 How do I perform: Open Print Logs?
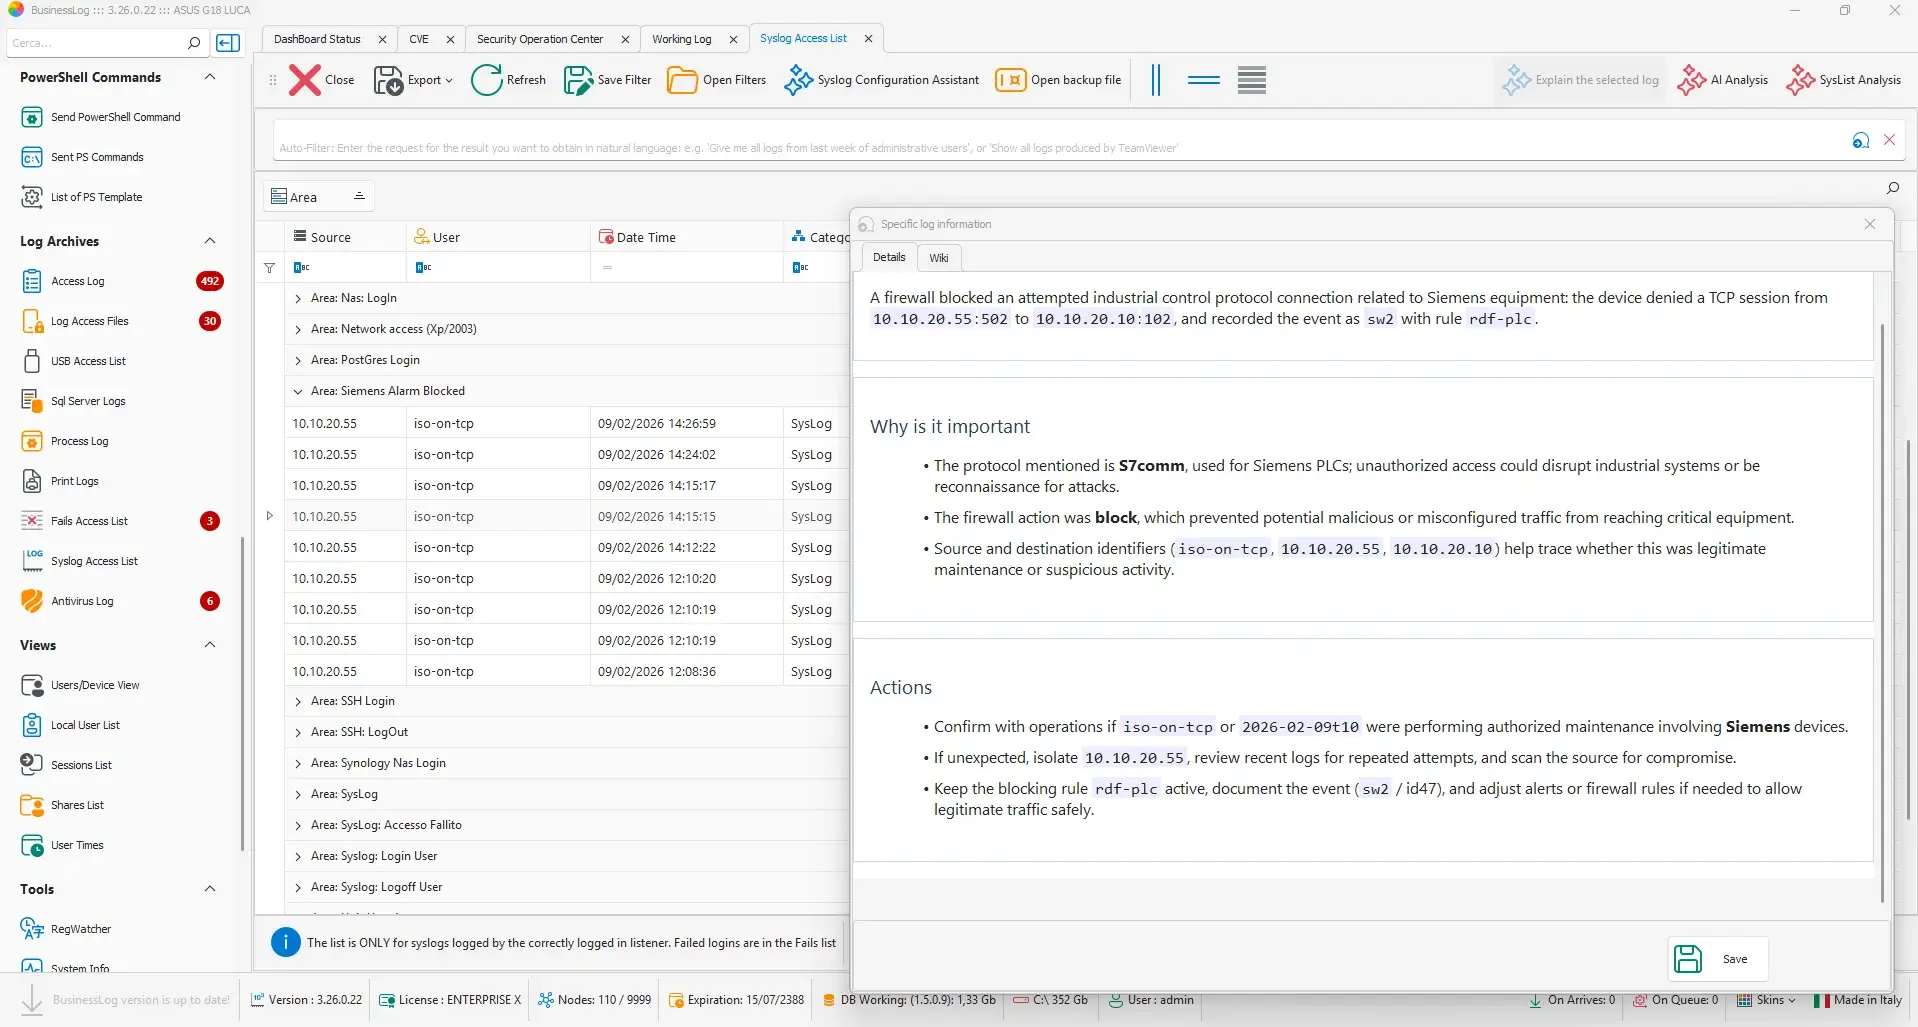pos(59,481)
